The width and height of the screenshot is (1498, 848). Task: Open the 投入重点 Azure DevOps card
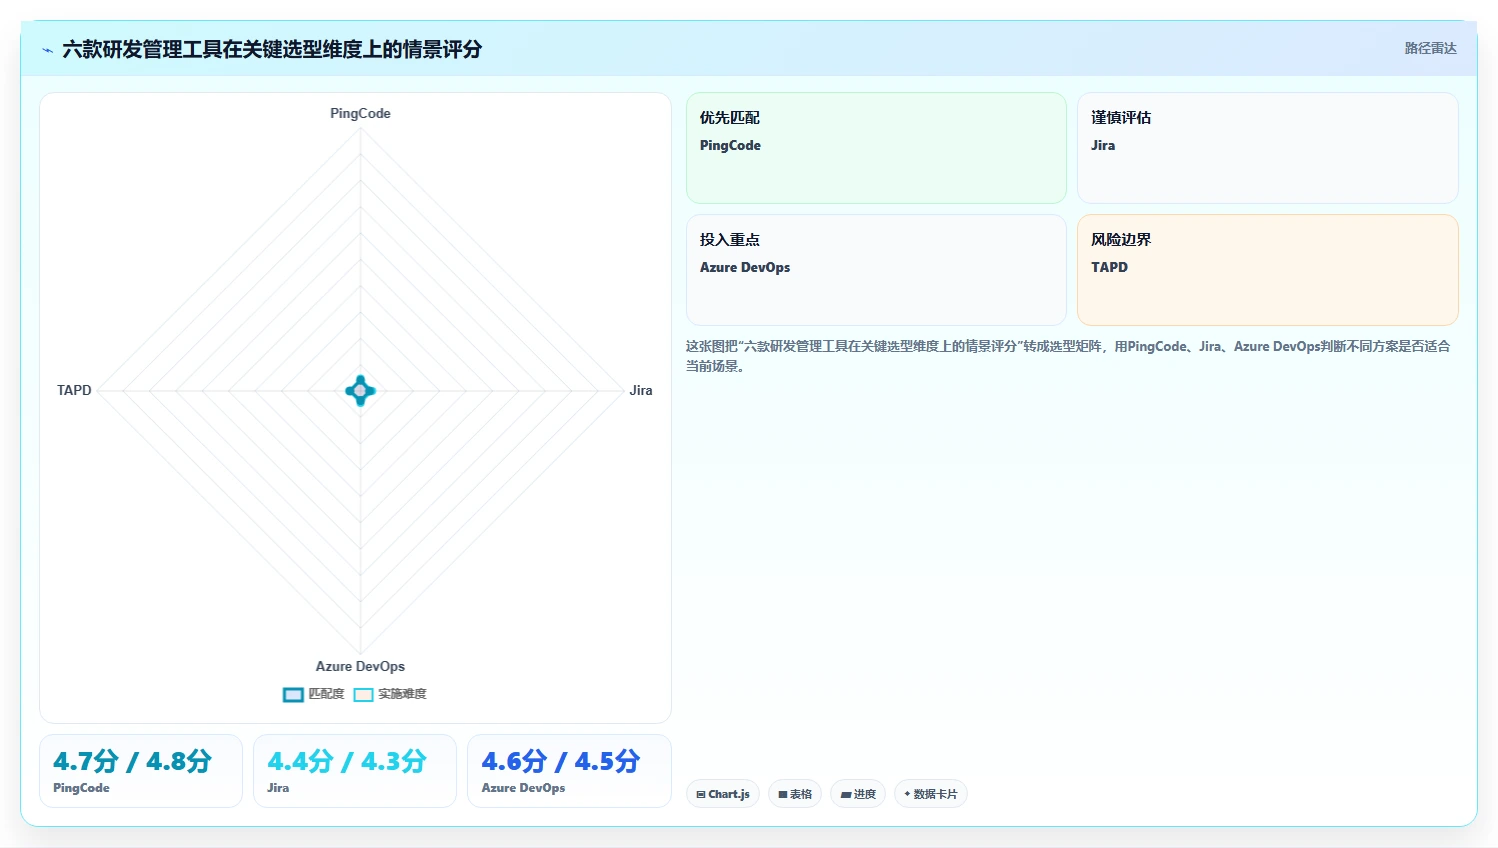click(876, 270)
